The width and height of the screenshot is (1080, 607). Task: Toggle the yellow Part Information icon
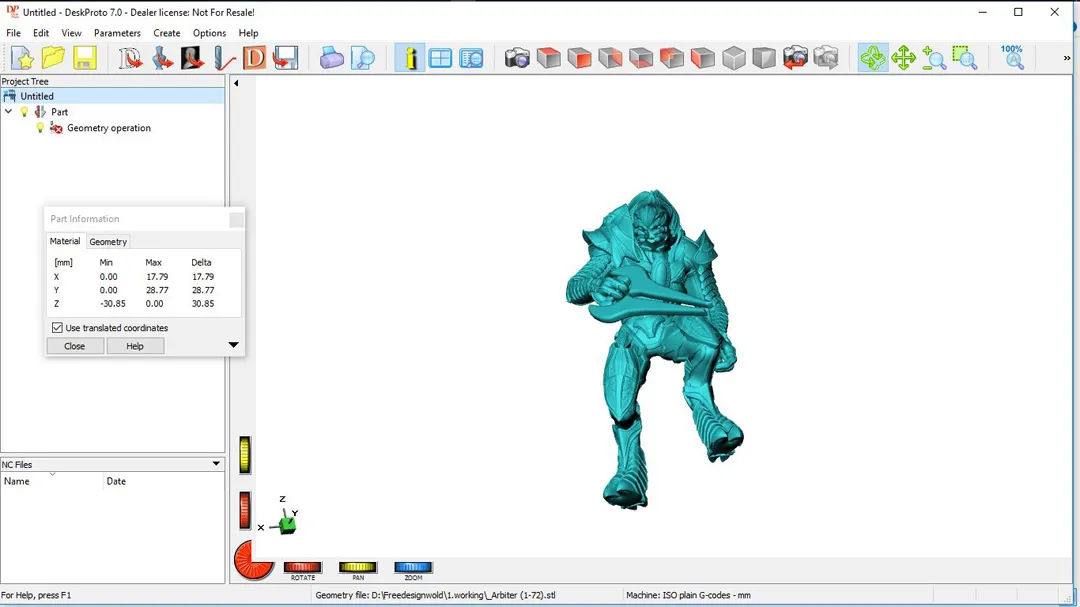point(410,58)
